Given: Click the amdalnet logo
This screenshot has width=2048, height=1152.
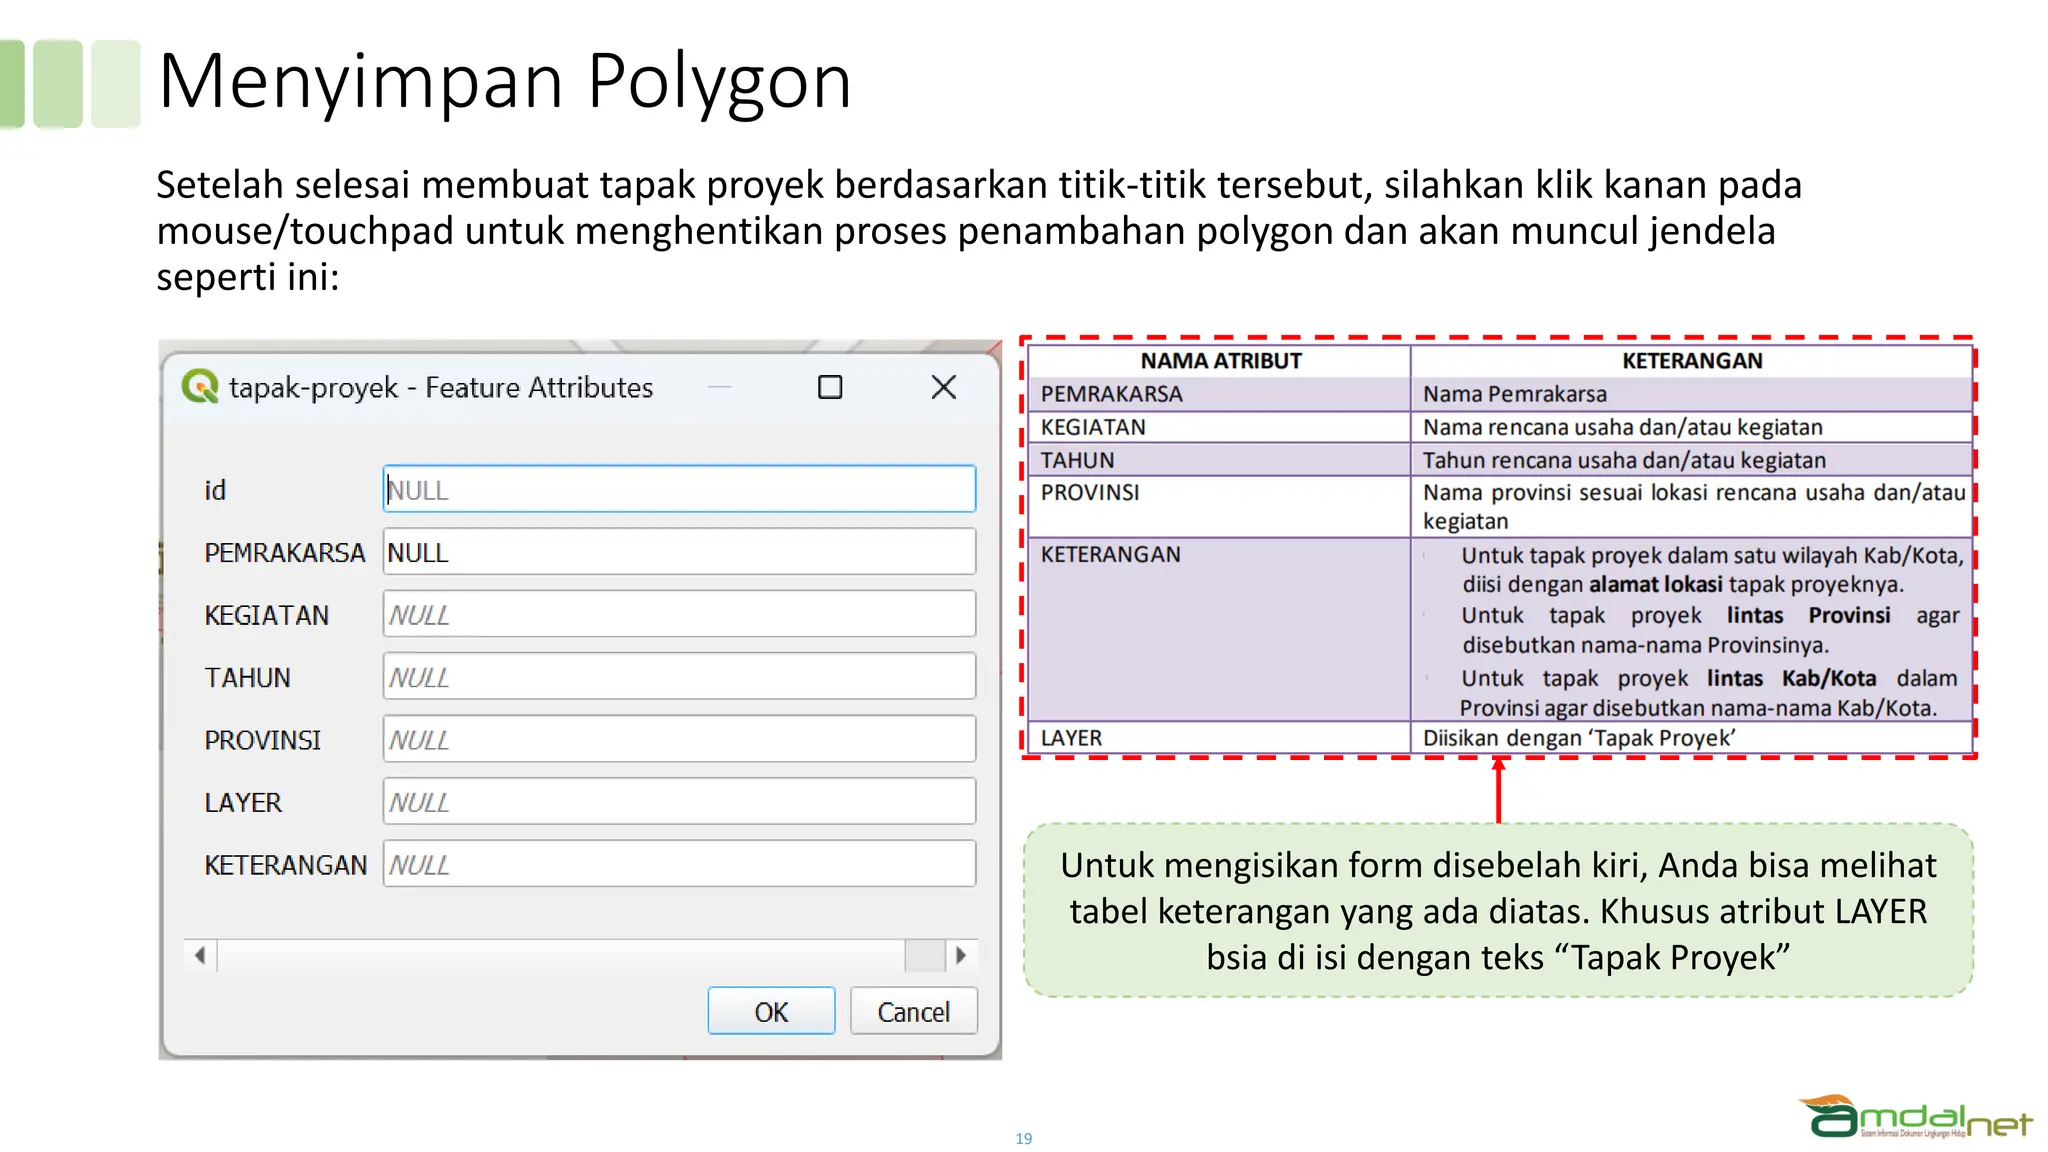Looking at the screenshot, I should click(x=1914, y=1118).
